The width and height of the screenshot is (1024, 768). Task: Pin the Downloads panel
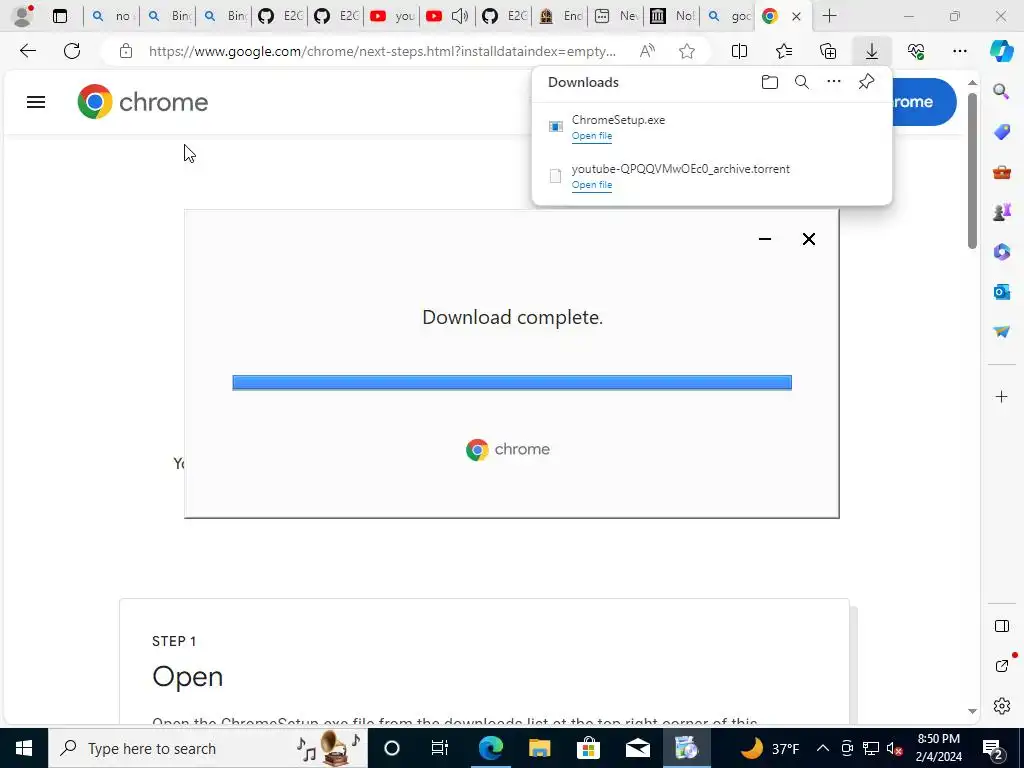click(x=866, y=82)
